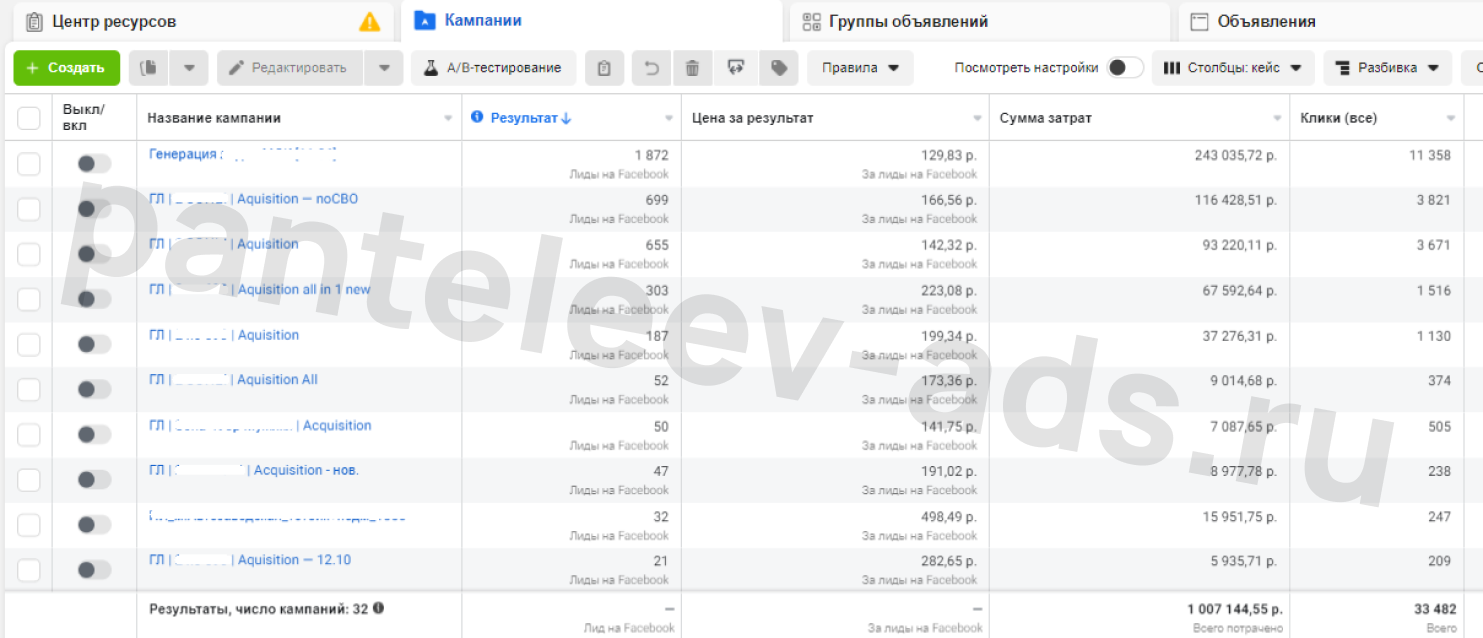Open Цена за результат column dropdown arrow

click(x=976, y=118)
